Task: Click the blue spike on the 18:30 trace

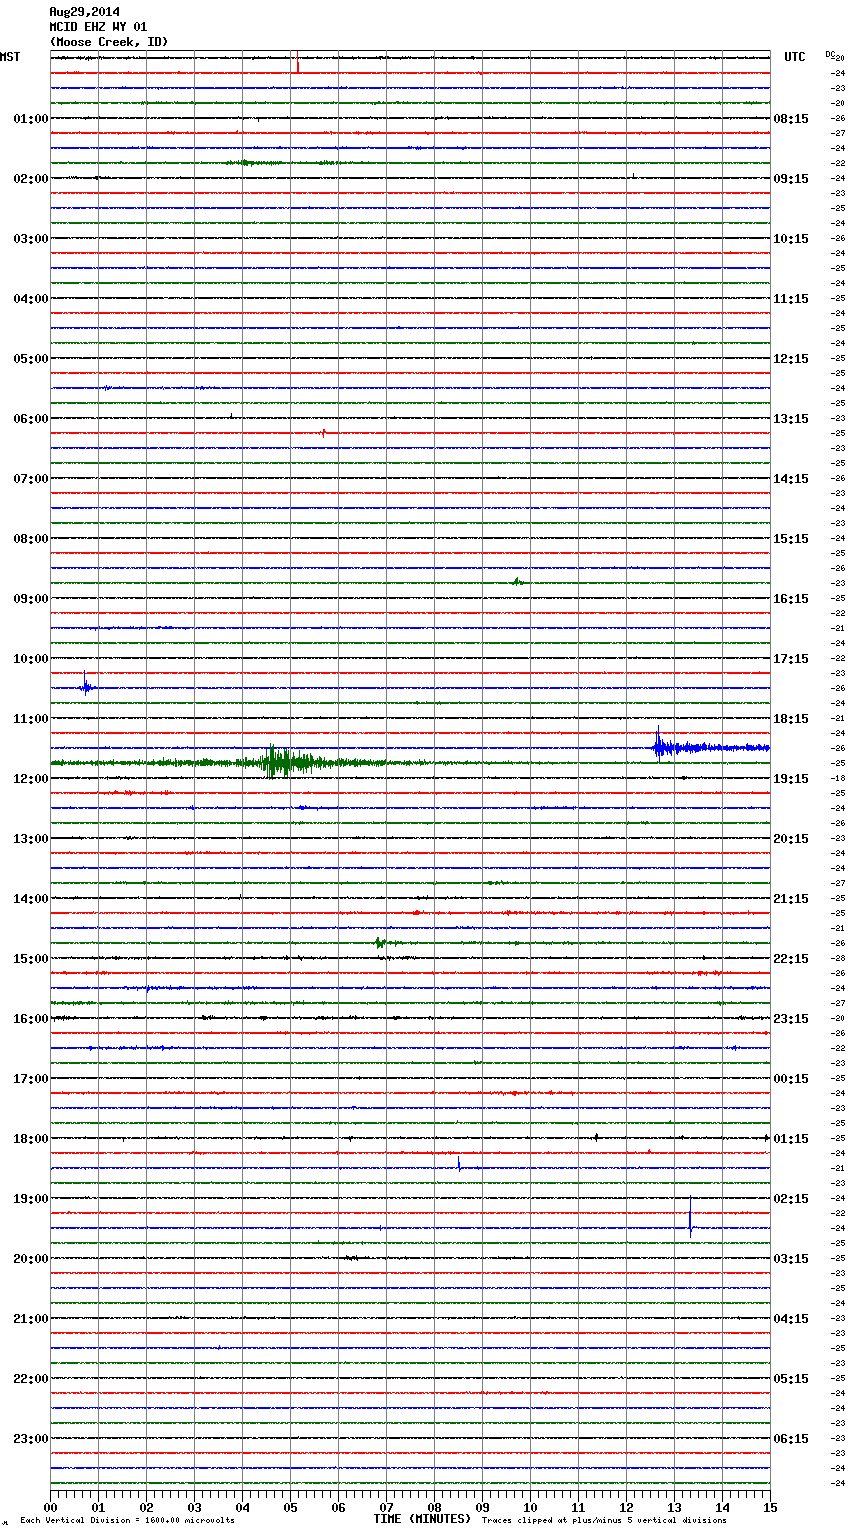Action: click(x=459, y=1163)
